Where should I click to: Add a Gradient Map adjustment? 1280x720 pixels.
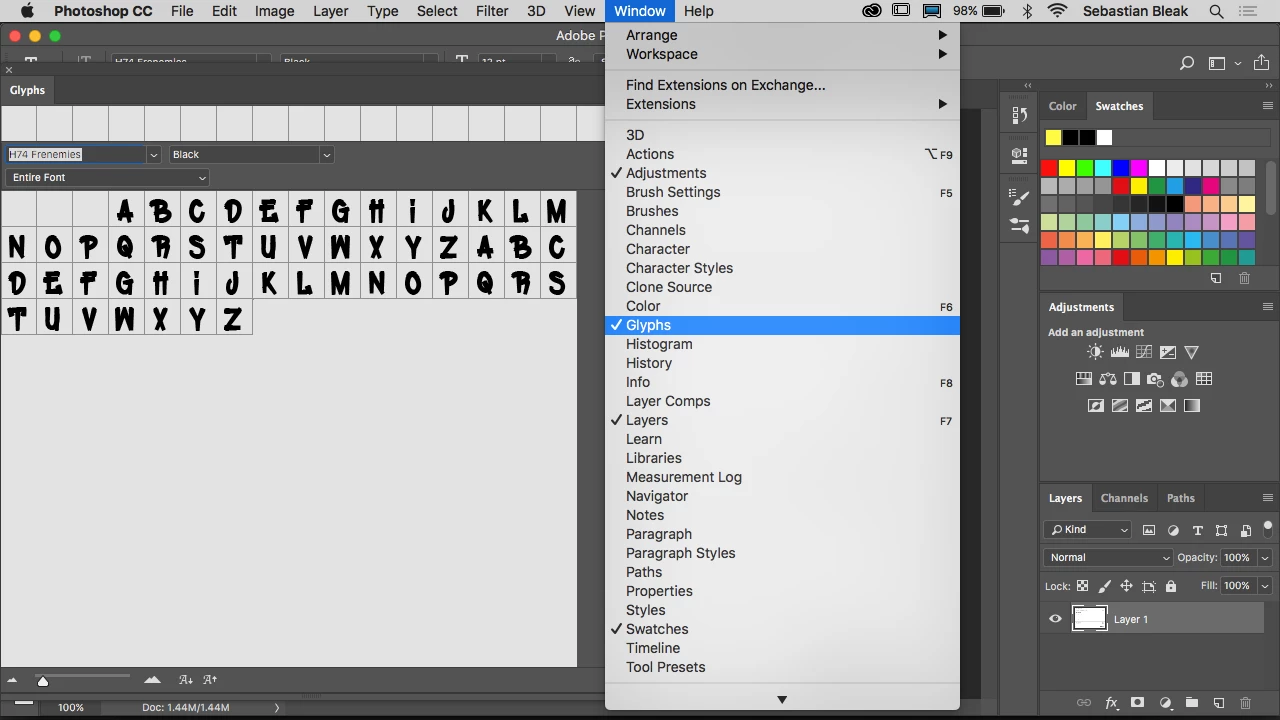click(x=1191, y=405)
